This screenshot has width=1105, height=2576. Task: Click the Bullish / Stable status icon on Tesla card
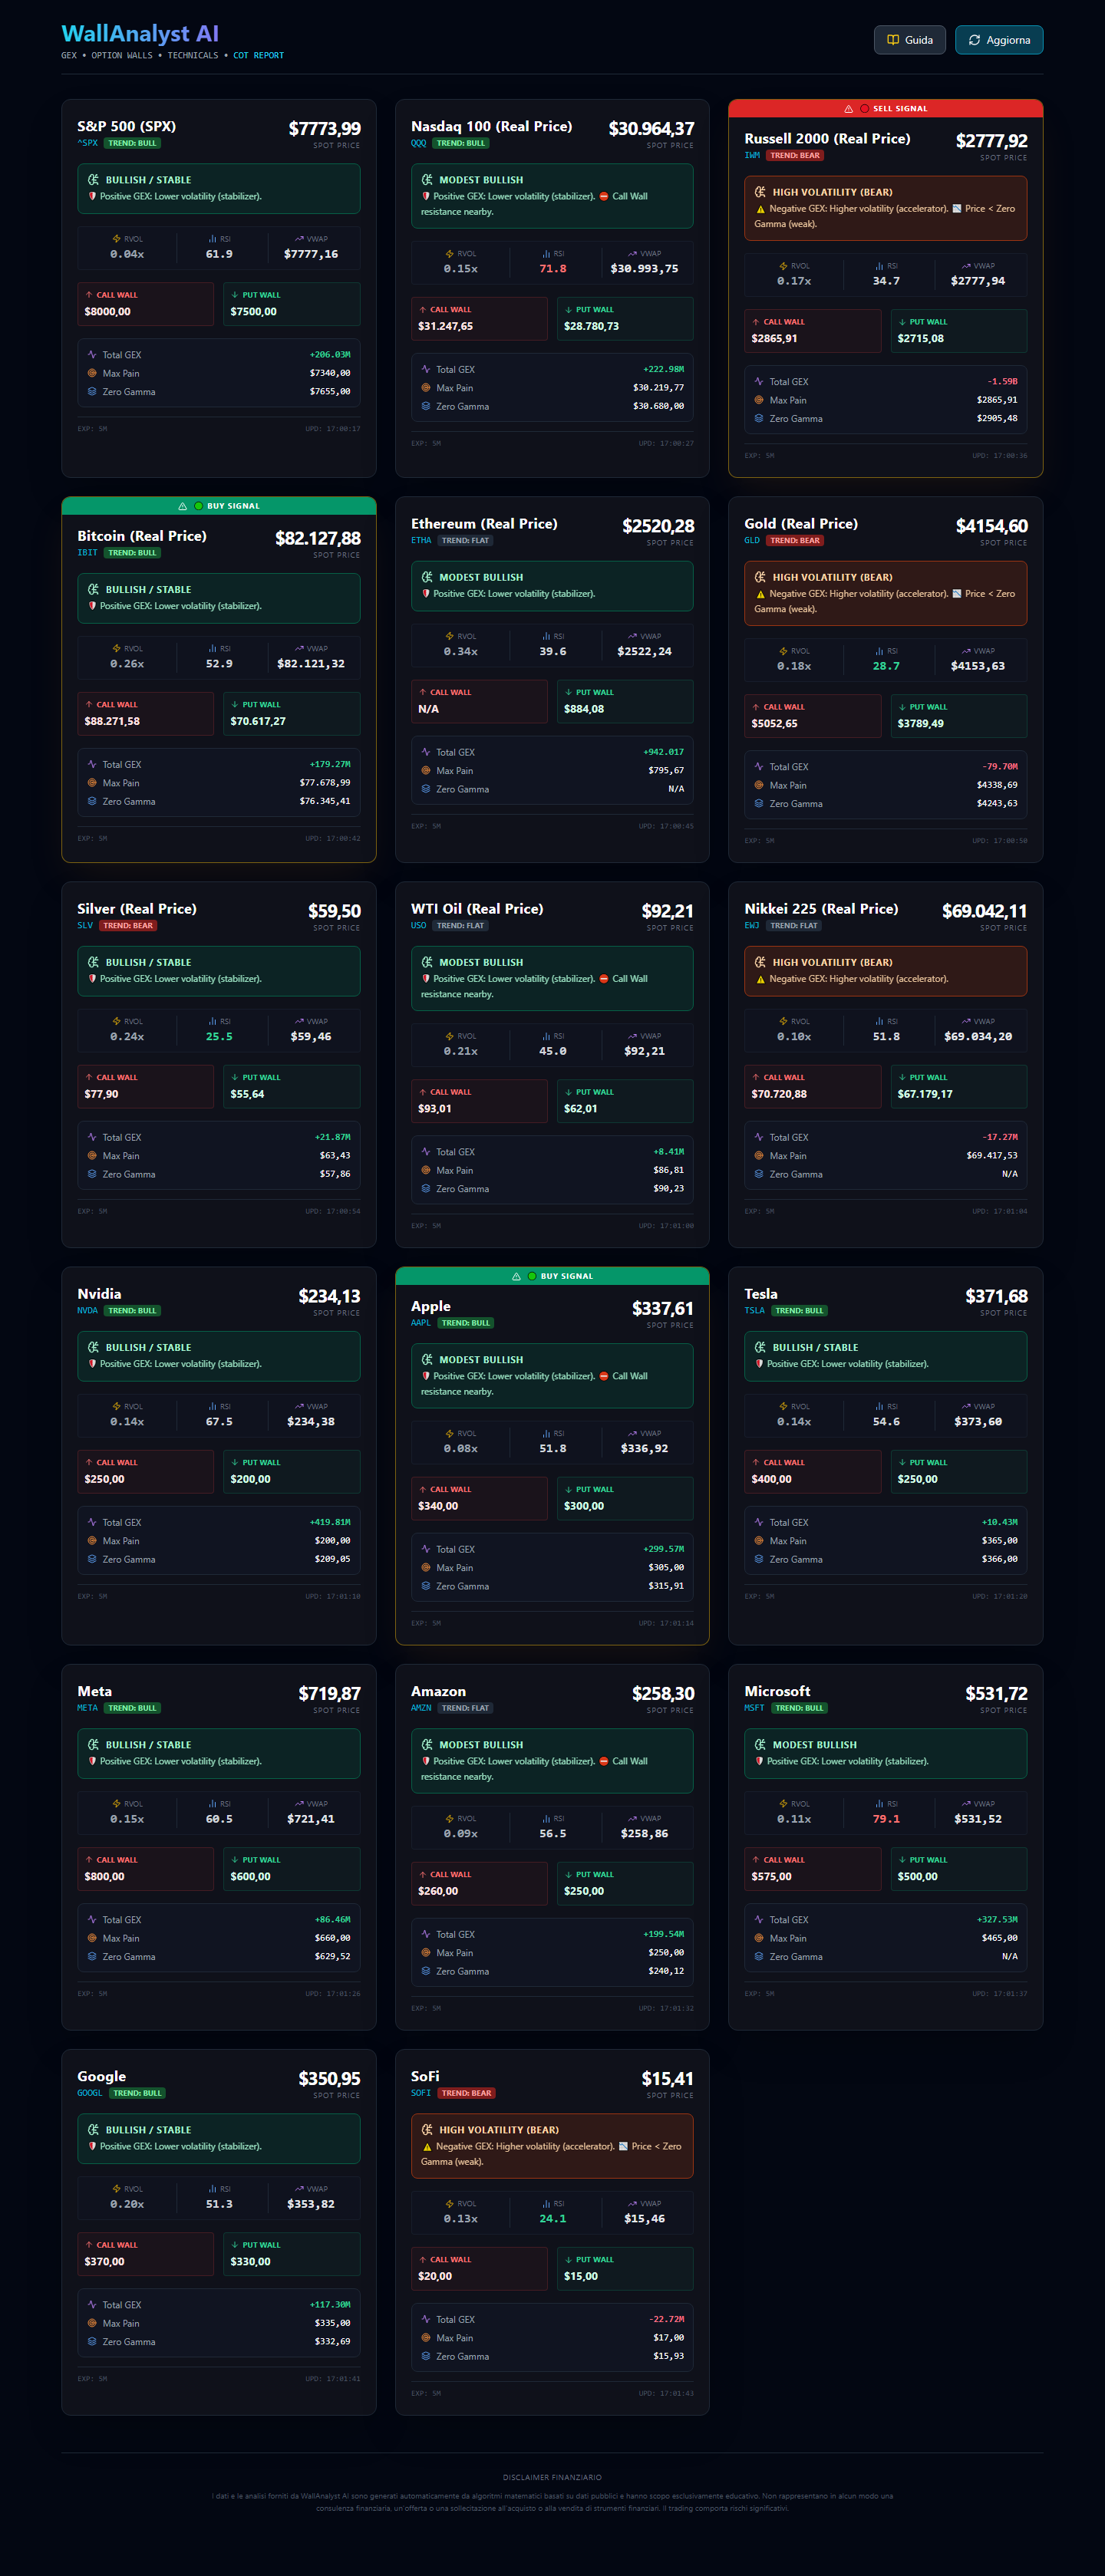(x=760, y=1347)
